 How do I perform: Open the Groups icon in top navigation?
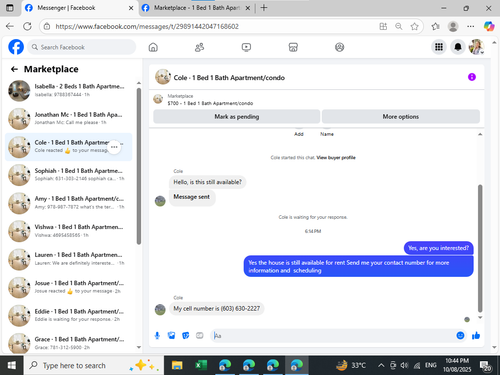coord(339,47)
